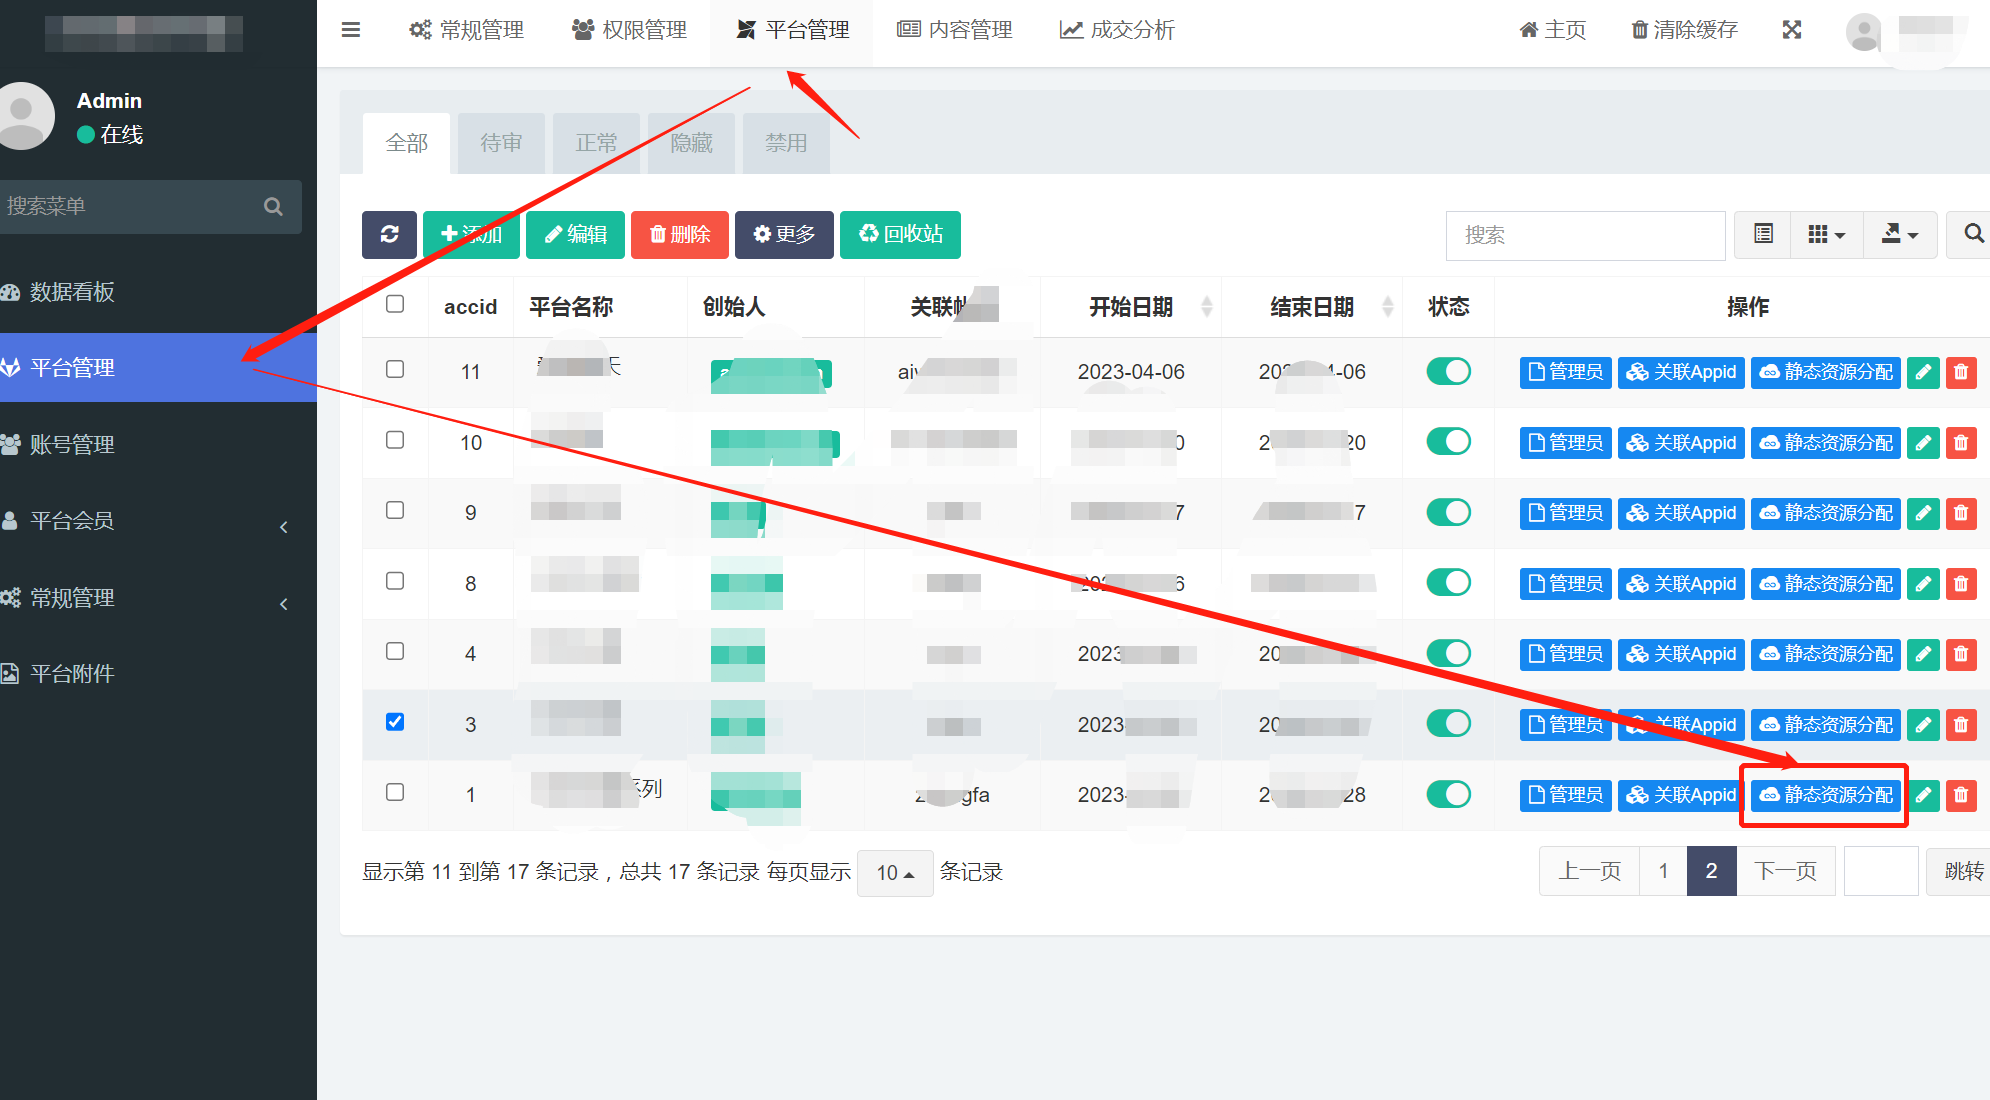
Task: Click the green edit pencil for accid 11
Action: pos(1923,372)
